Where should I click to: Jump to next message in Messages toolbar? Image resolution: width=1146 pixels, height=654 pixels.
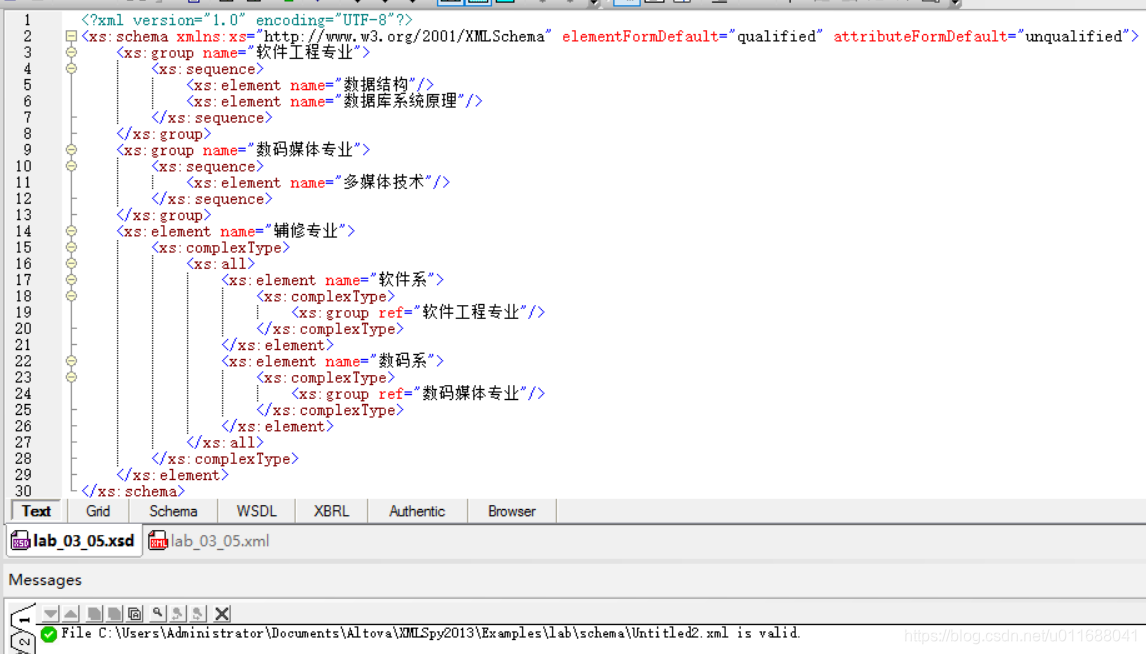pyautogui.click(x=50, y=614)
